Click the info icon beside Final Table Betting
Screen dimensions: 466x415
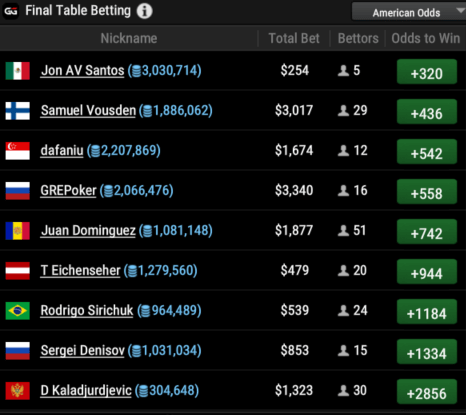tap(144, 11)
